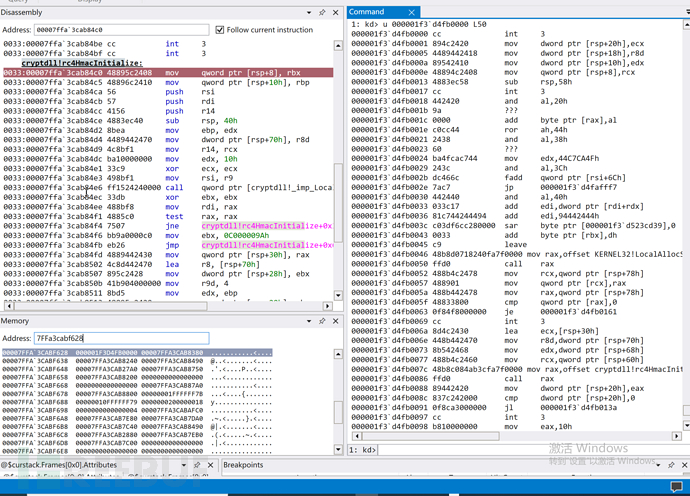The width and height of the screenshot is (690, 496).
Task: Select the sub rsp, 40h instruction line
Action: click(x=168, y=121)
